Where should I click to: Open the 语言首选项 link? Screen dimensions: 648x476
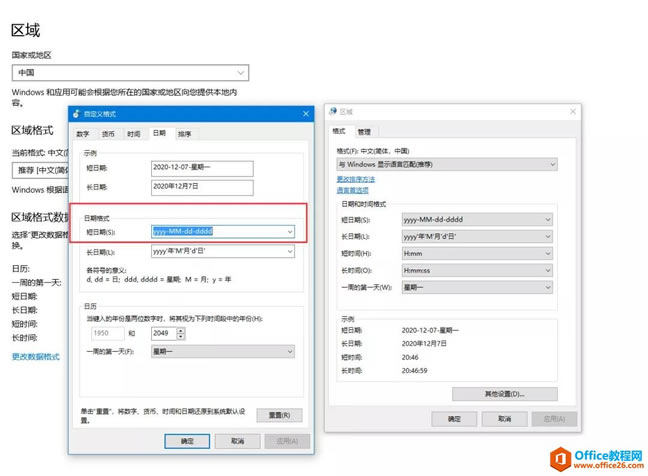(352, 190)
